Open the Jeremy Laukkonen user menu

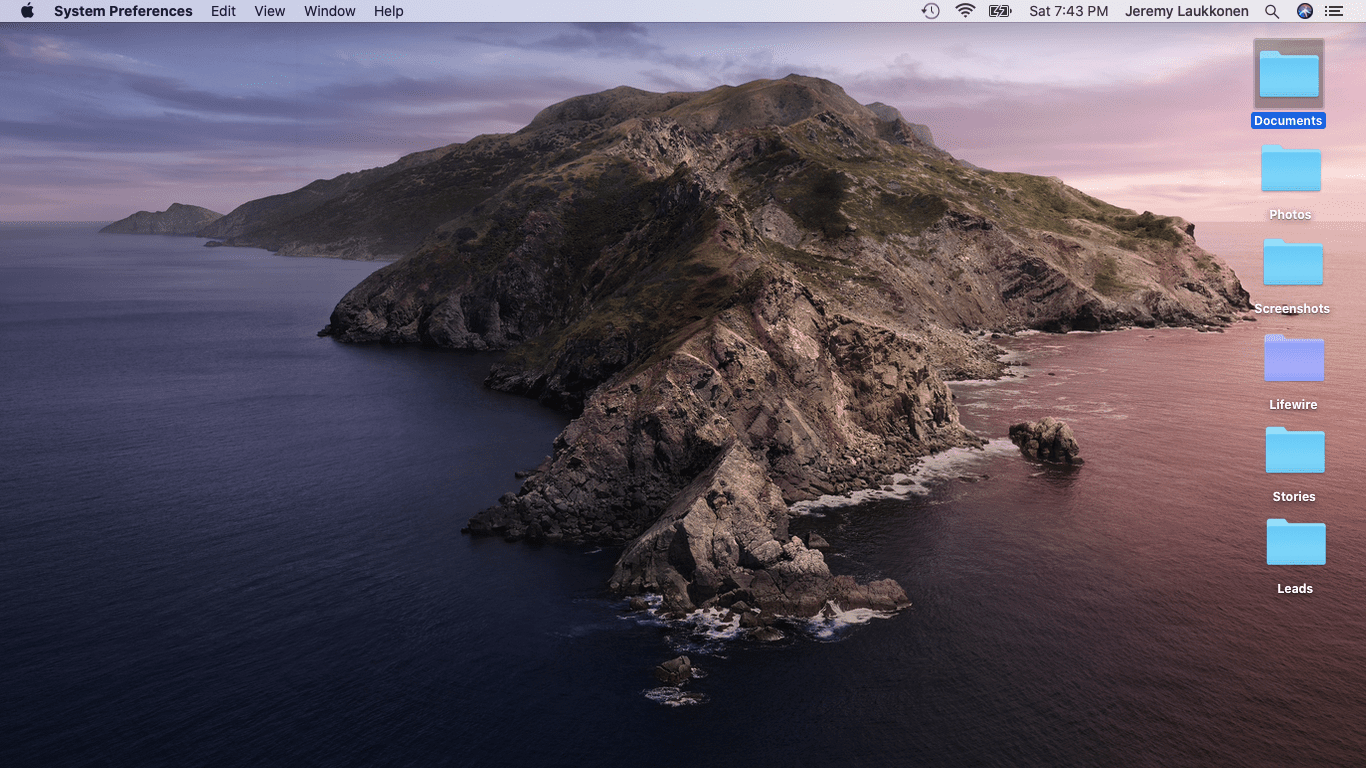1185,11
